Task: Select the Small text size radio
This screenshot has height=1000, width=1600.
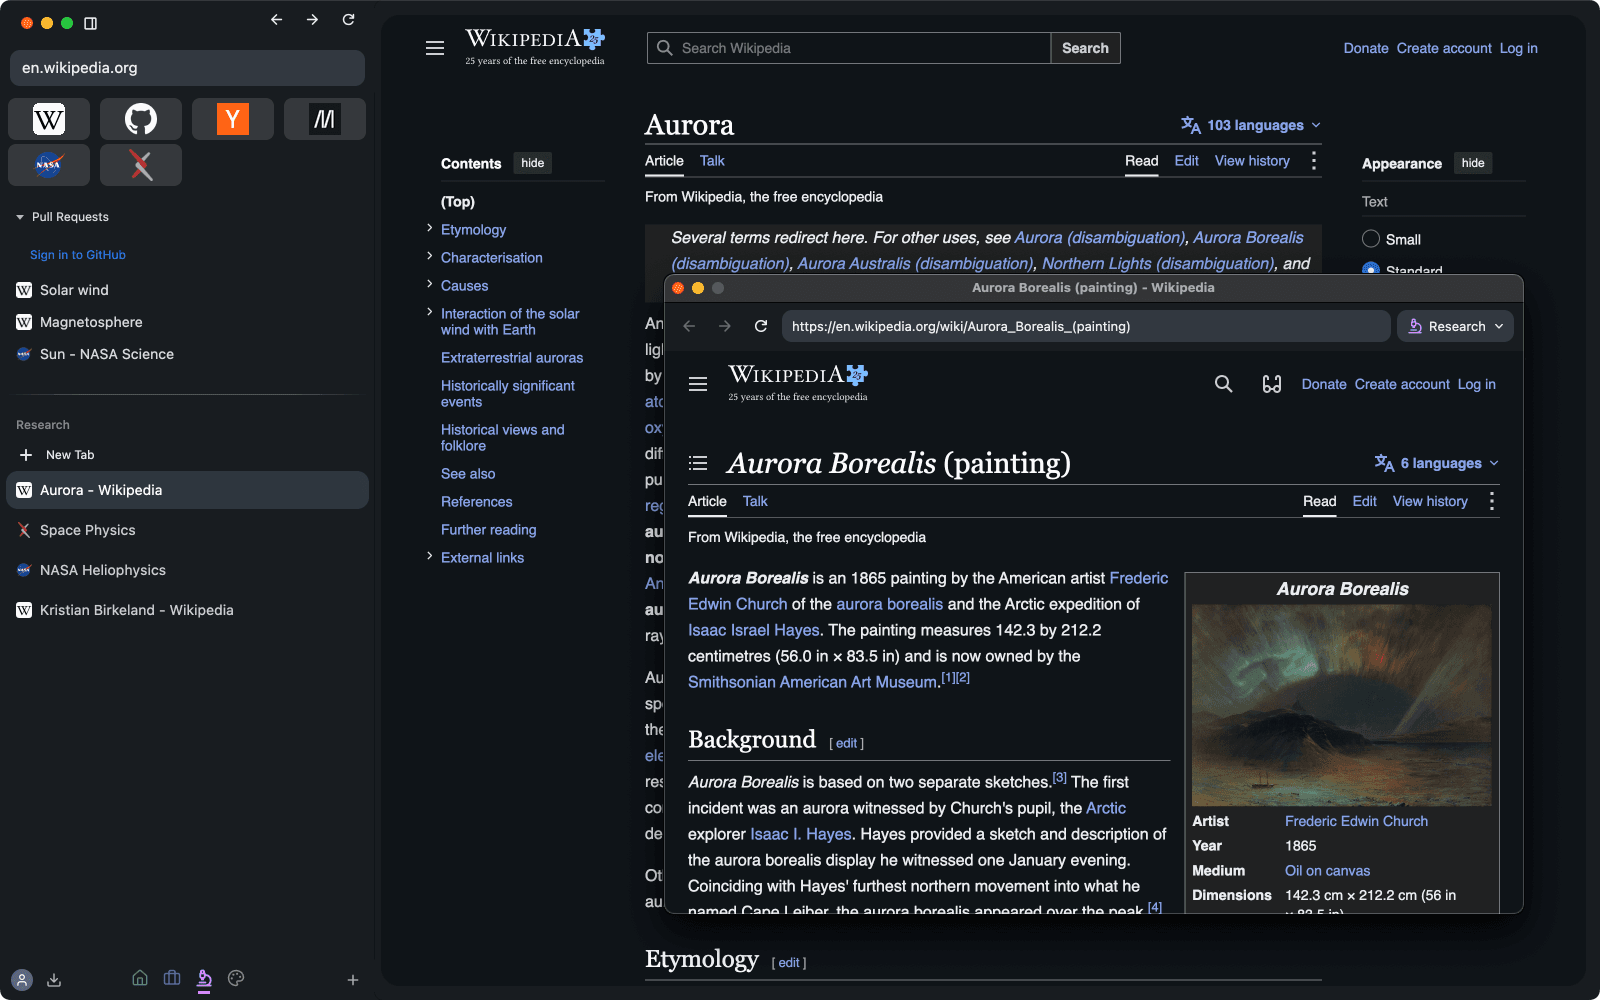Action: tap(1371, 239)
